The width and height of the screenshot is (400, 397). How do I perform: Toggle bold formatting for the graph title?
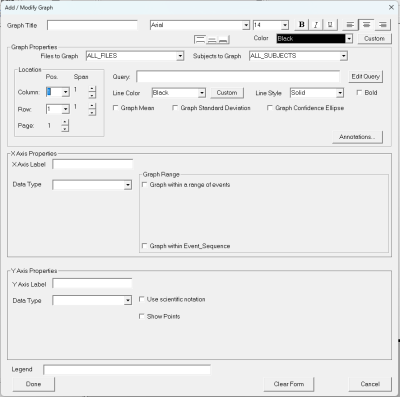point(302,25)
